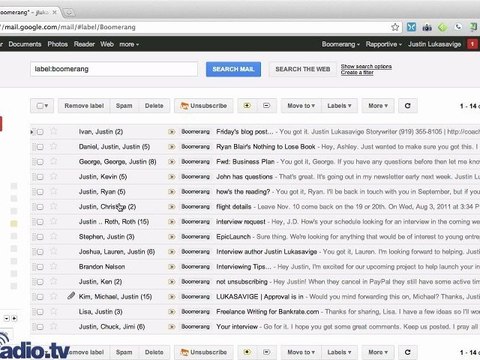Open the Ryan Blair's Nothing to Lose Book email
This screenshot has width=480, height=360.
[266, 147]
